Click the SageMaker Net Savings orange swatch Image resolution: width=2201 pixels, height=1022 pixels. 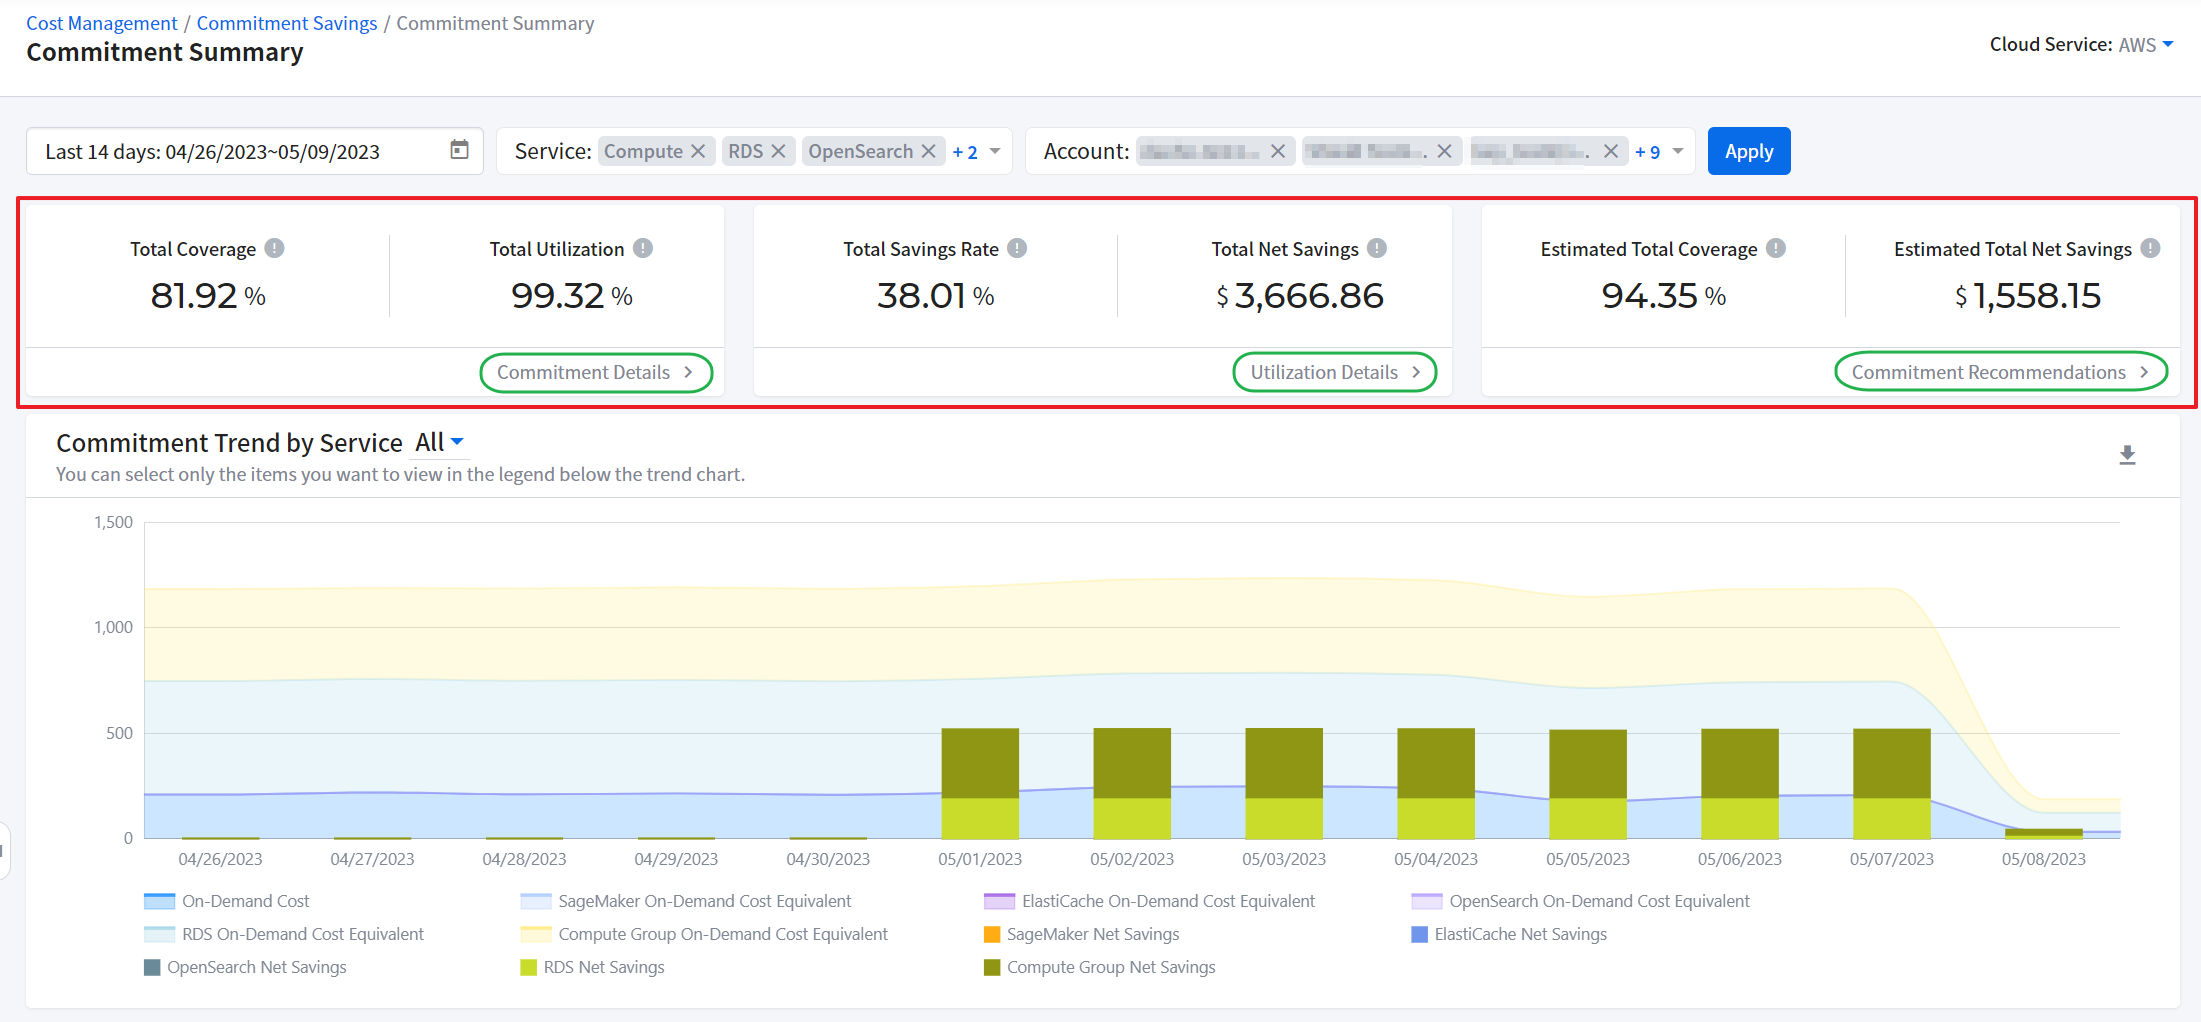[x=992, y=934]
